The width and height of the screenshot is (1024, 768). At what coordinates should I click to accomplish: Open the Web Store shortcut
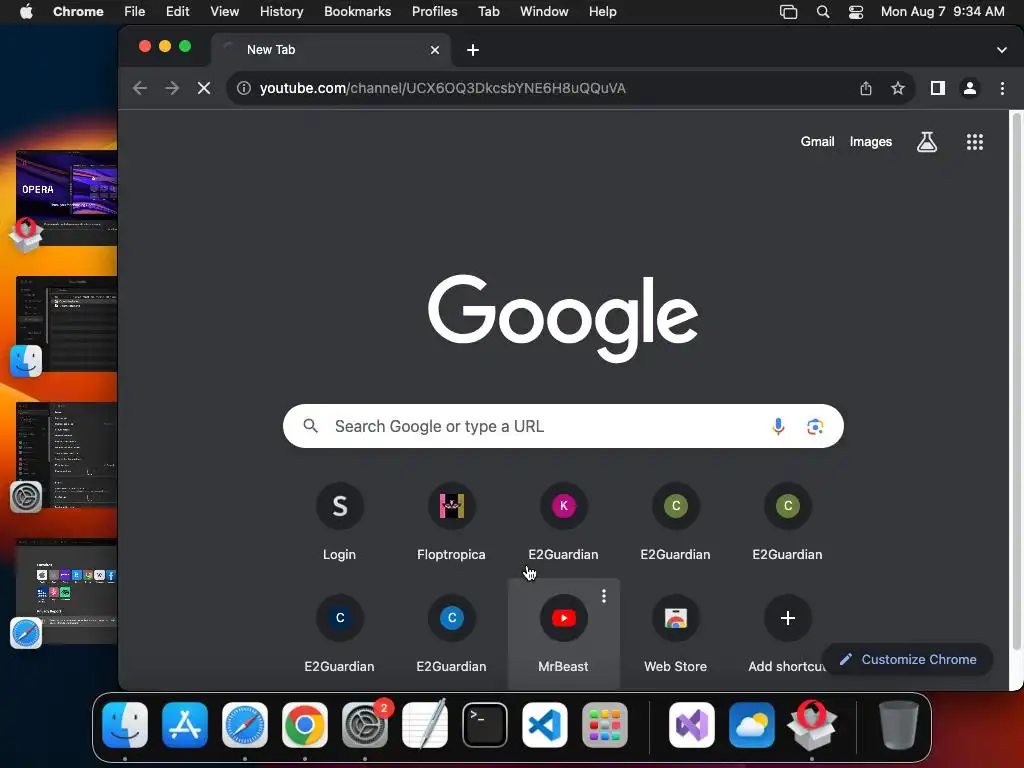point(676,633)
